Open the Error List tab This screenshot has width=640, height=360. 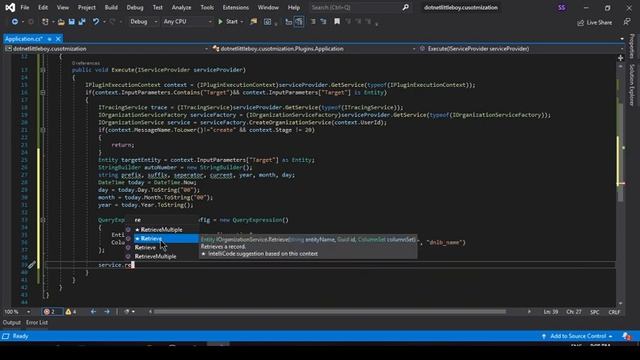click(37, 322)
